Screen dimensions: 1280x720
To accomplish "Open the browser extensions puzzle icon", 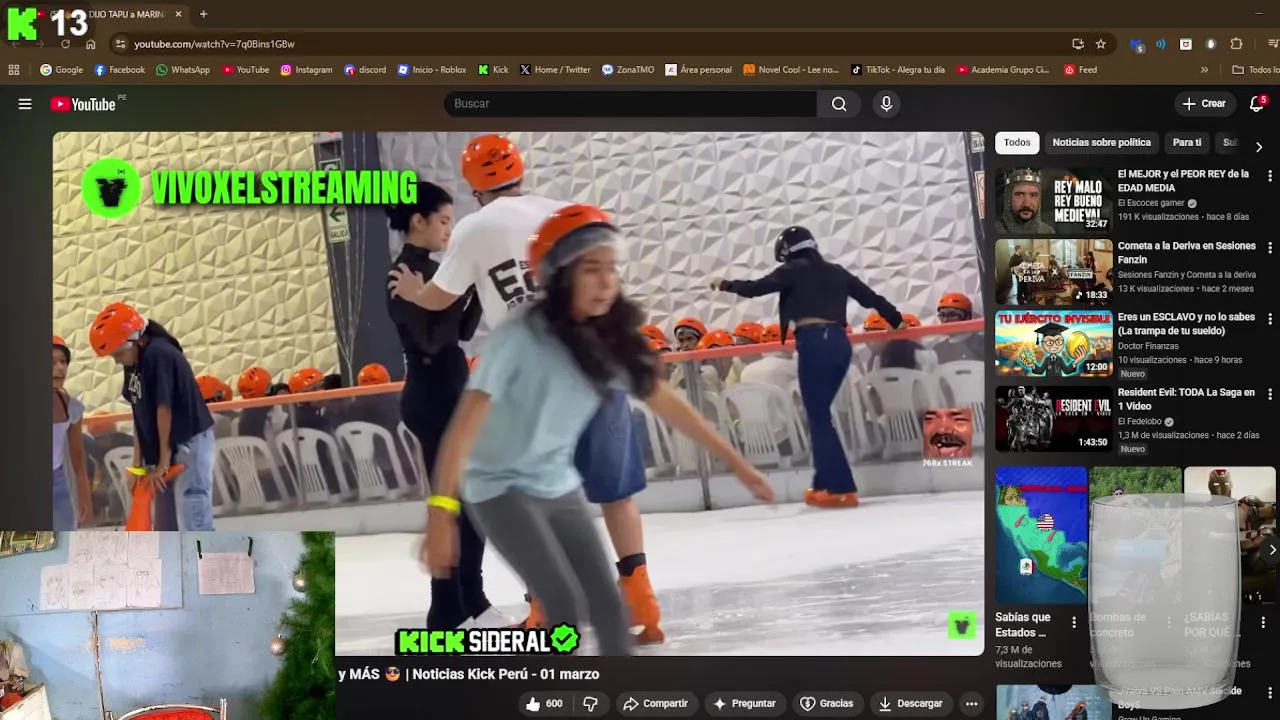I will click(x=1236, y=44).
